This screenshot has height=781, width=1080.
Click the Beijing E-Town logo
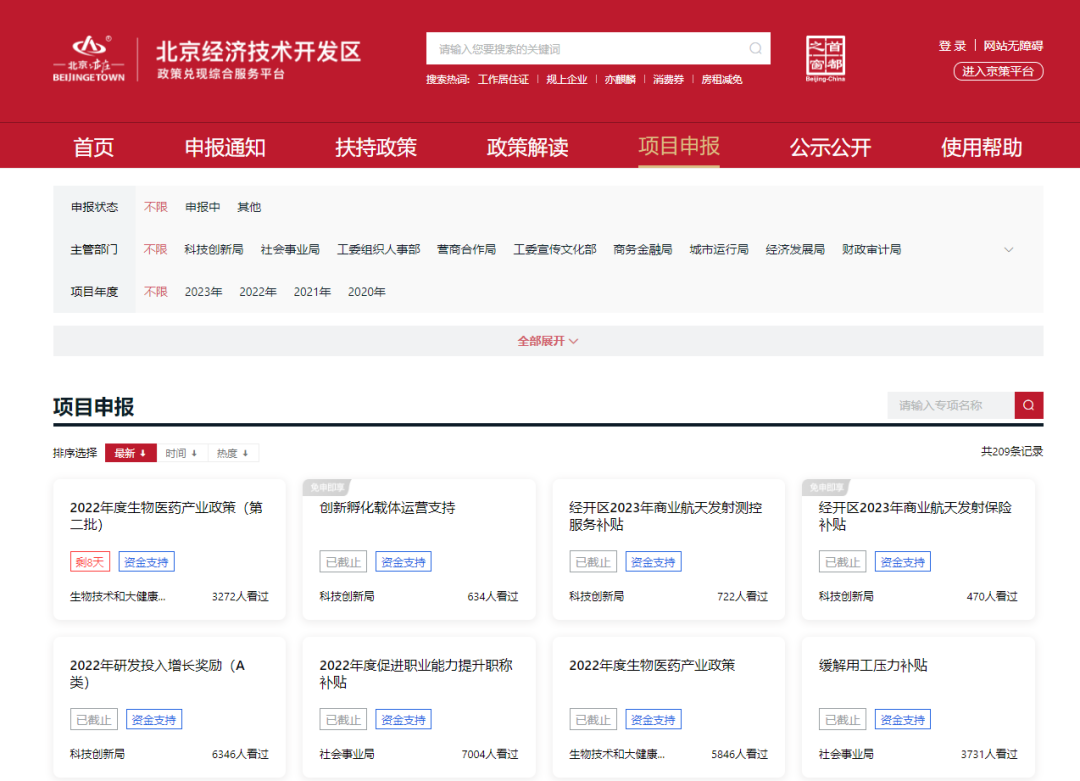click(89, 60)
